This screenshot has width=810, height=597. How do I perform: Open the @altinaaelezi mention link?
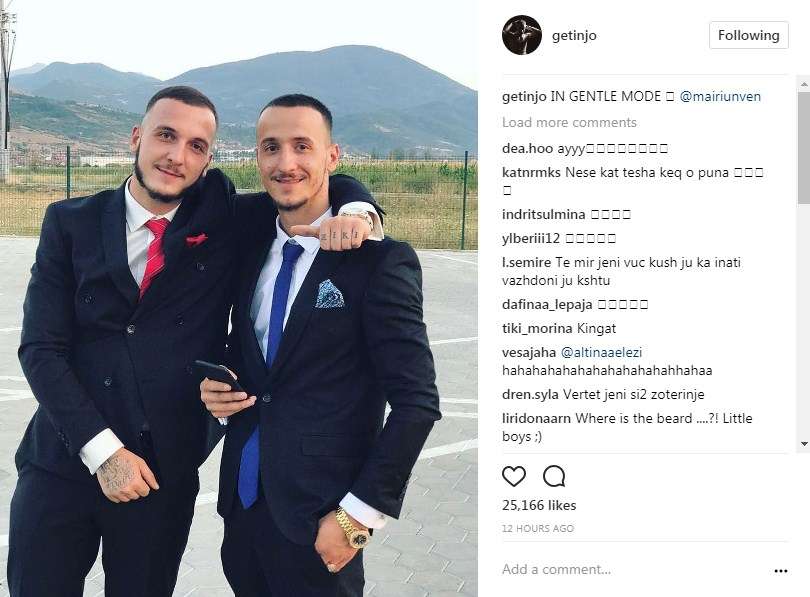pos(601,352)
